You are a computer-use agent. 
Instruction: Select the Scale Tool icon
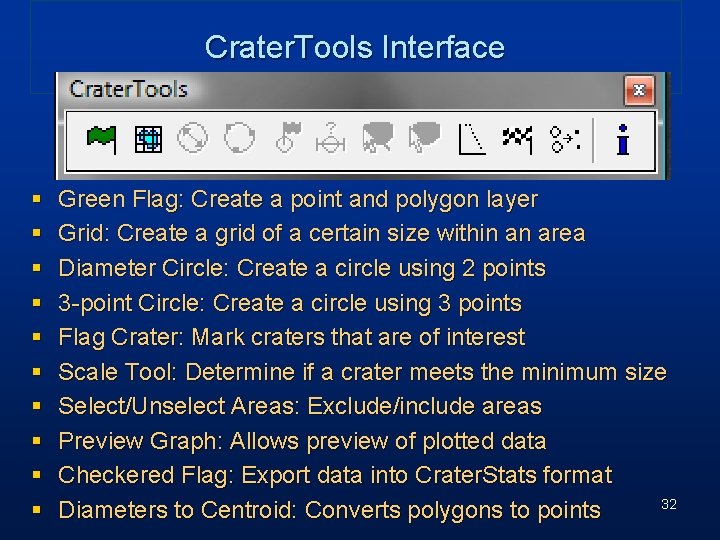331,137
